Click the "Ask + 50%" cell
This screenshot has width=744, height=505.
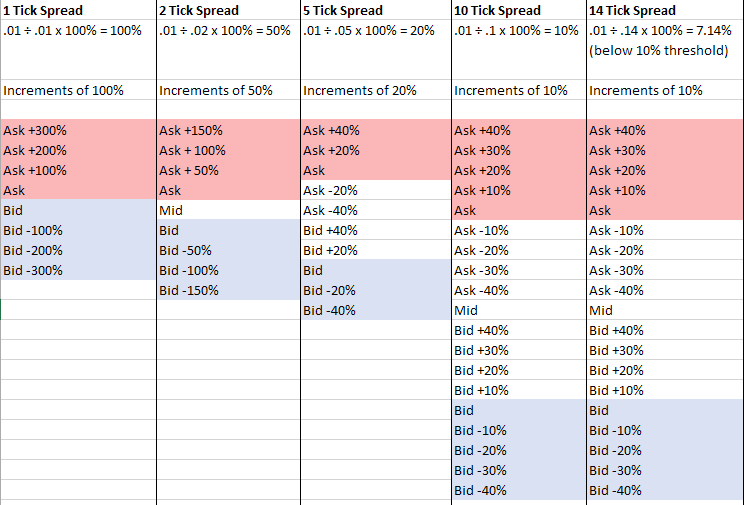[x=191, y=170]
